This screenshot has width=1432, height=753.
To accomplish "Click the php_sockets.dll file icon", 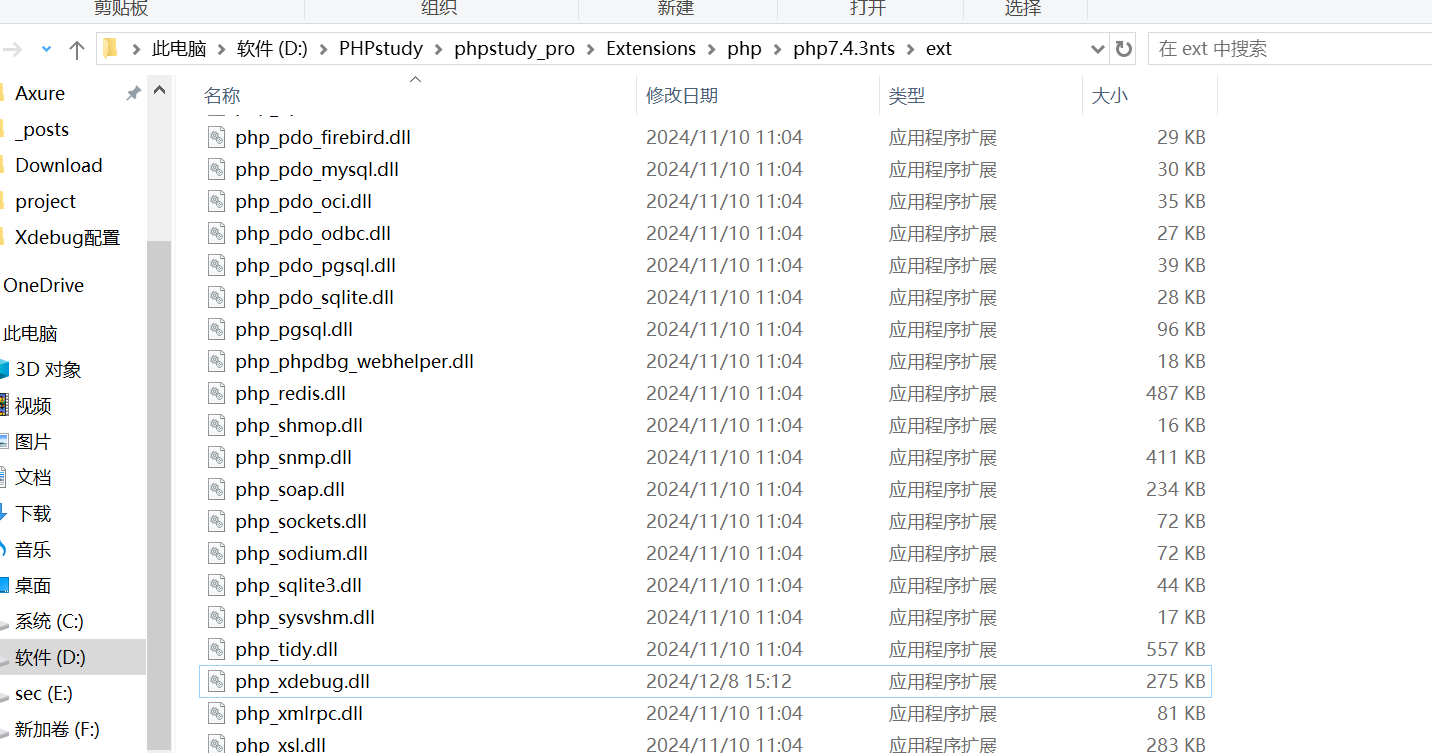I will point(217,522).
